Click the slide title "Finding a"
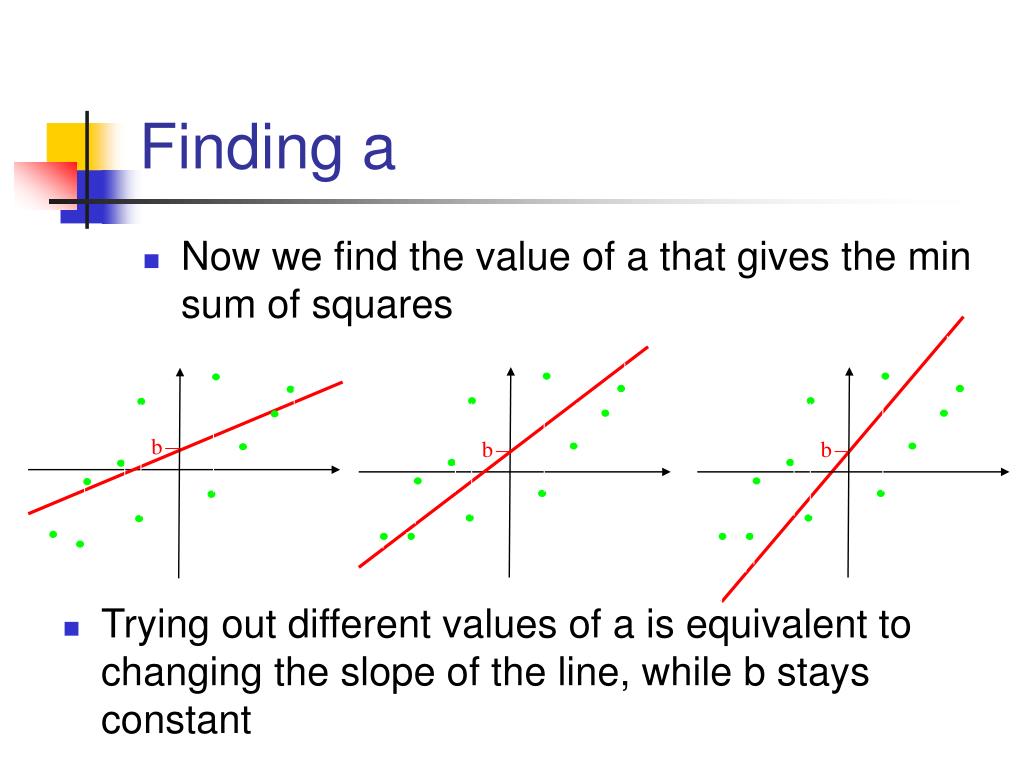Screen dimensions: 1024x768 pos(268,148)
